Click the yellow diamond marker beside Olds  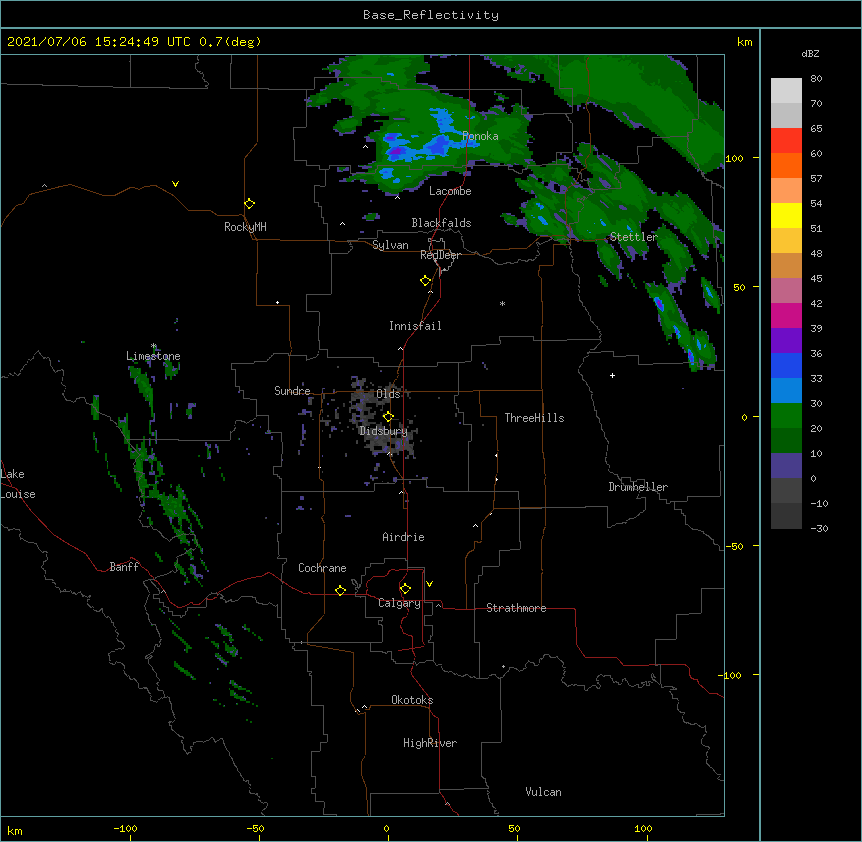pyautogui.click(x=389, y=416)
